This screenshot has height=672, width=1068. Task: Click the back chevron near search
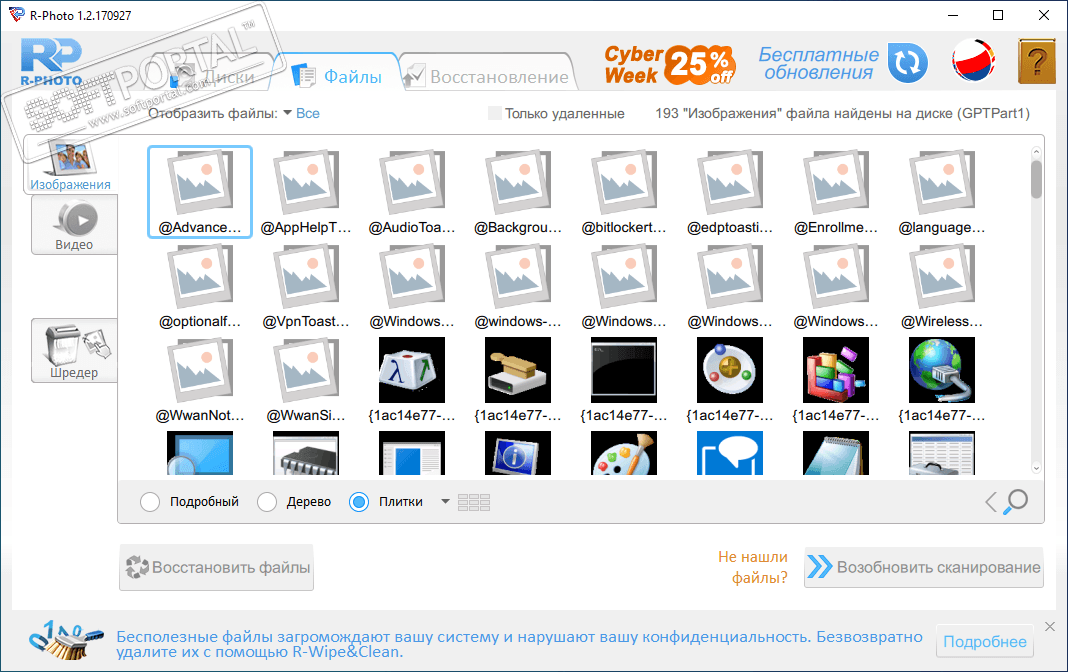click(991, 502)
